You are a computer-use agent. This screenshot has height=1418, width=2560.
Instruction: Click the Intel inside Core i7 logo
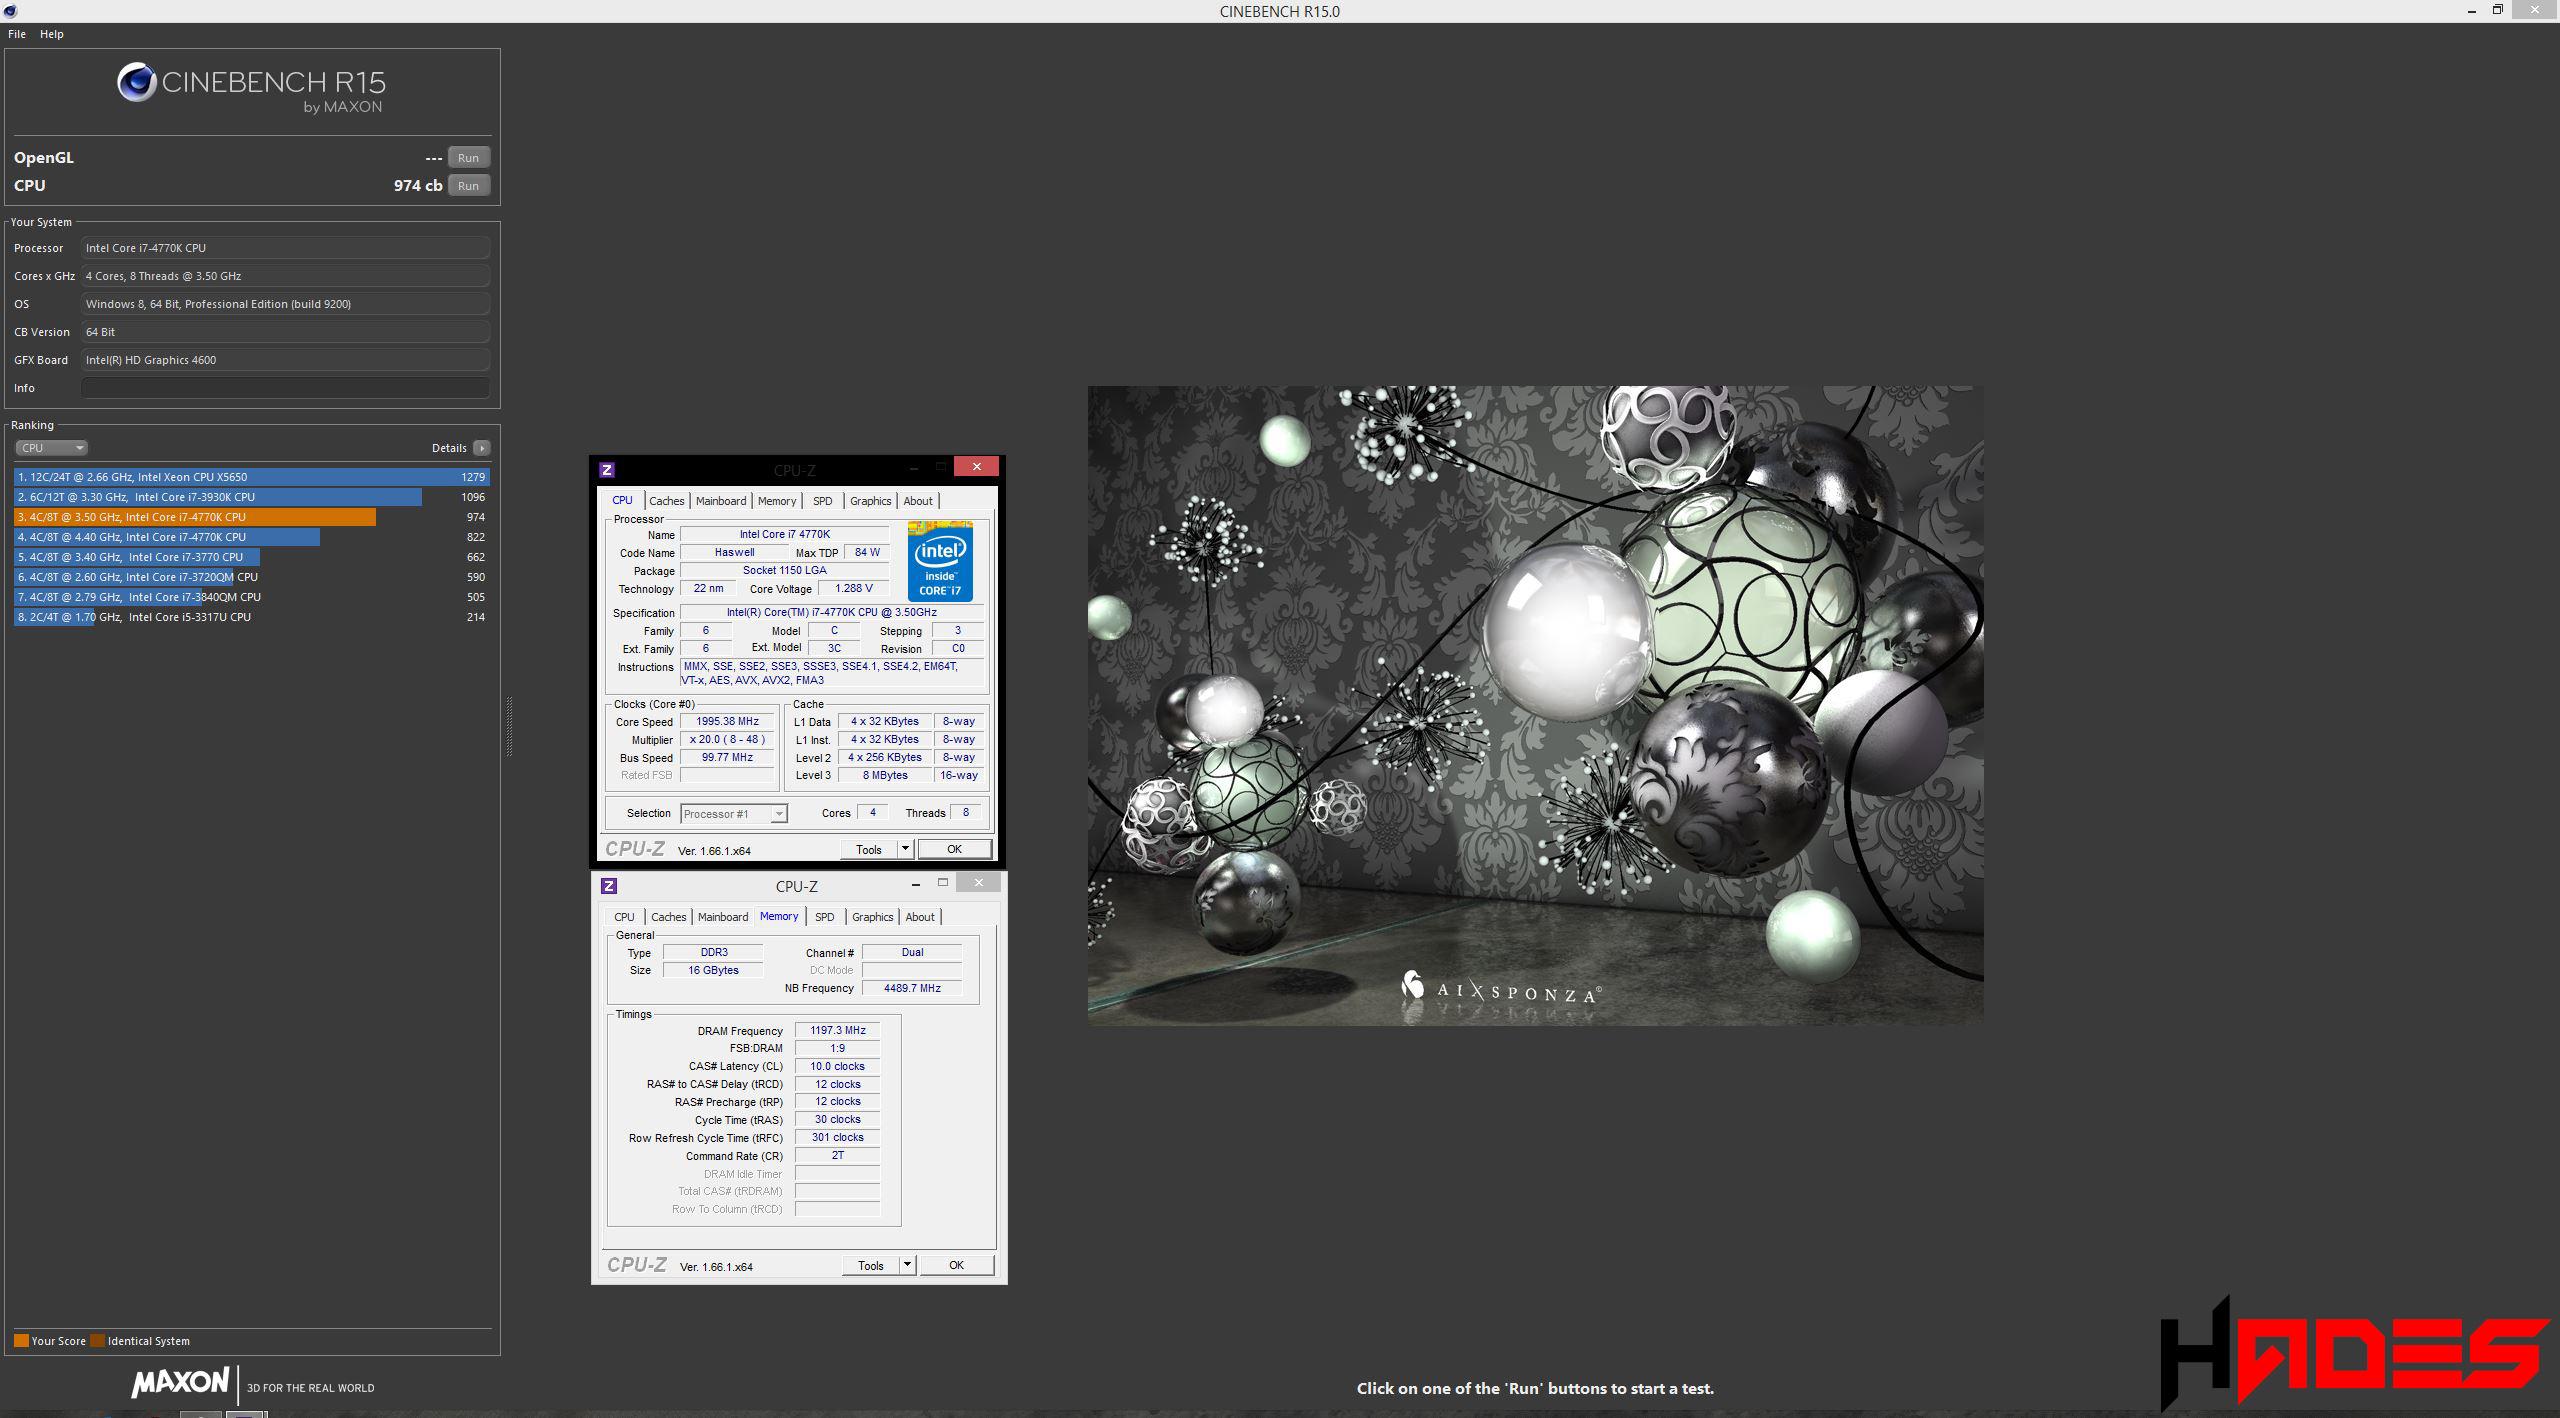(940, 561)
